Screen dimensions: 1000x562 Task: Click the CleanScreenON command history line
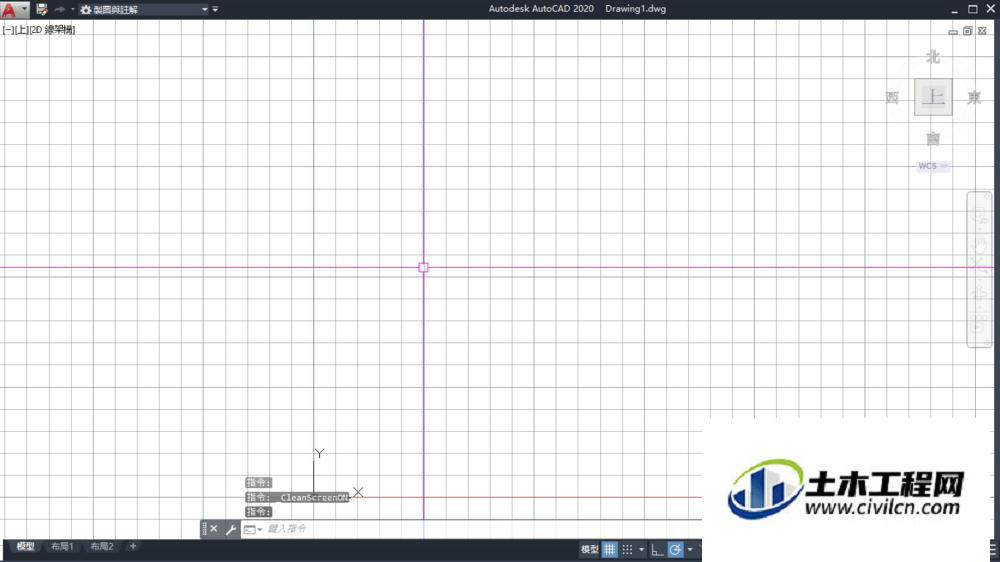297,498
